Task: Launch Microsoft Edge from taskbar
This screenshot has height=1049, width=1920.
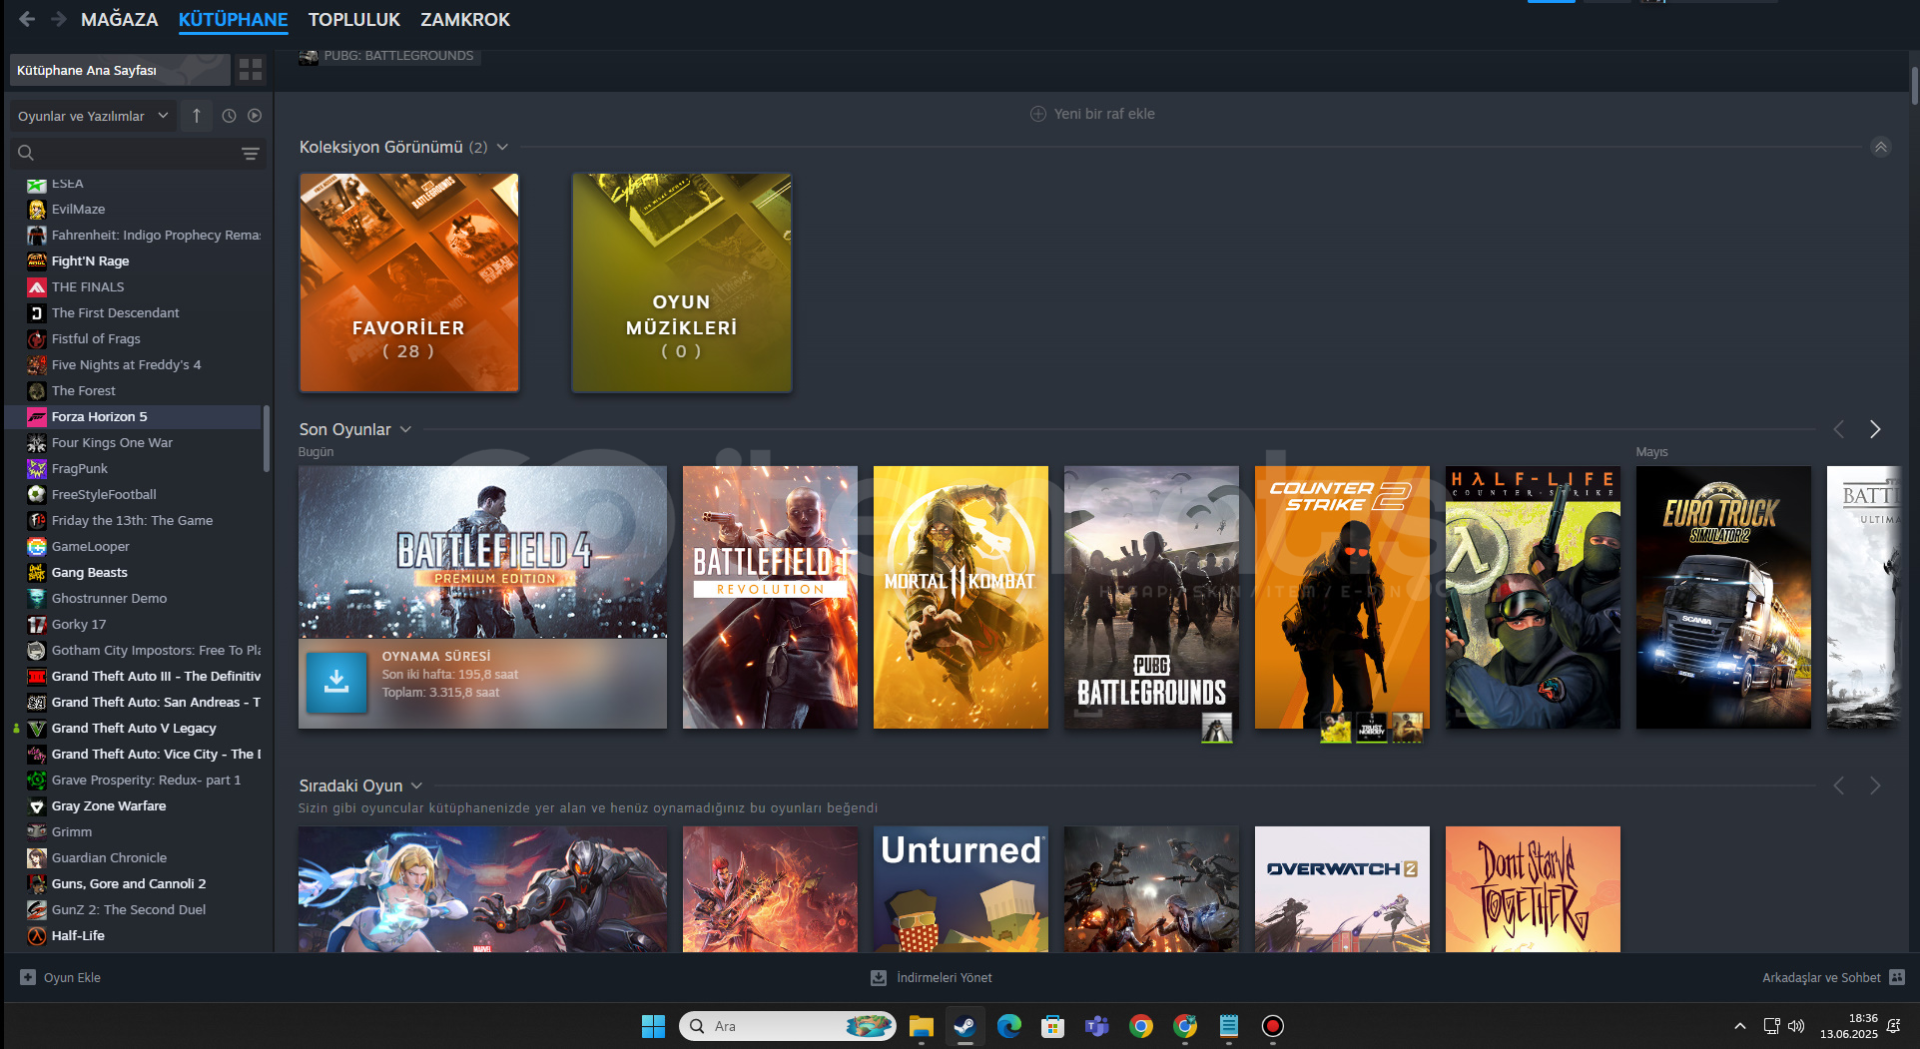Action: click(x=1009, y=1026)
